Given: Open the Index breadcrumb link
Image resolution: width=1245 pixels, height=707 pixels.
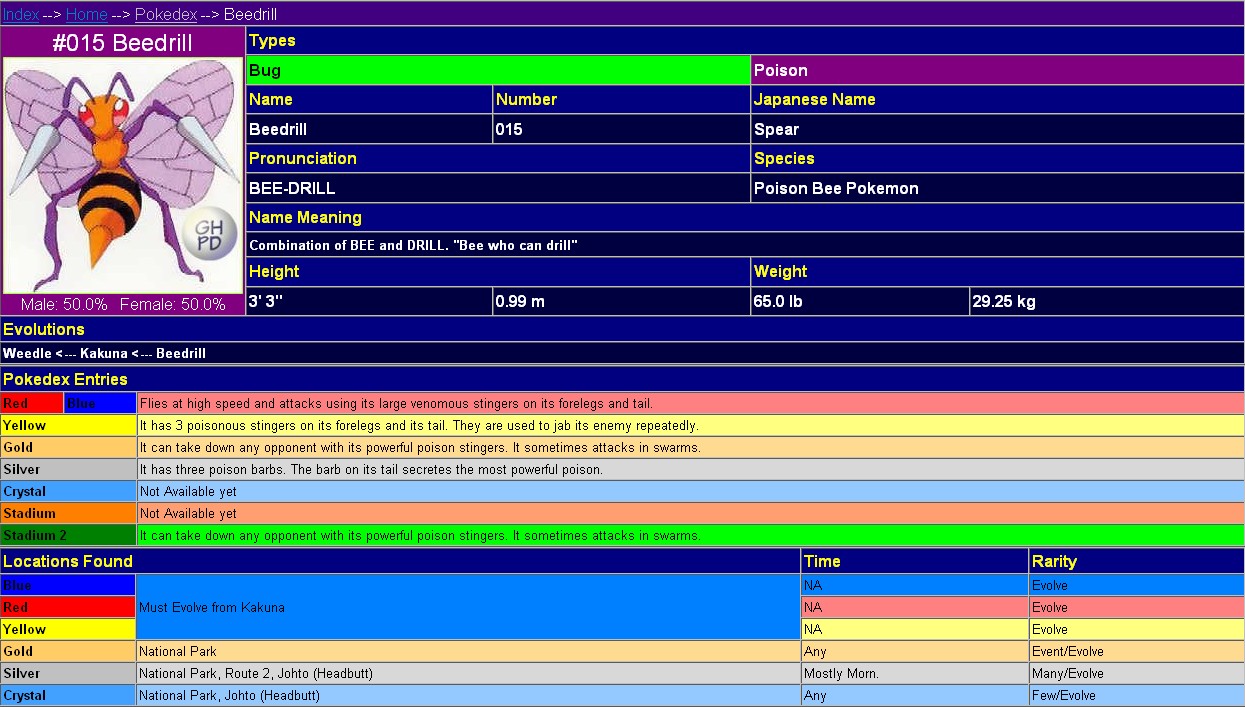Looking at the screenshot, I should pos(21,14).
